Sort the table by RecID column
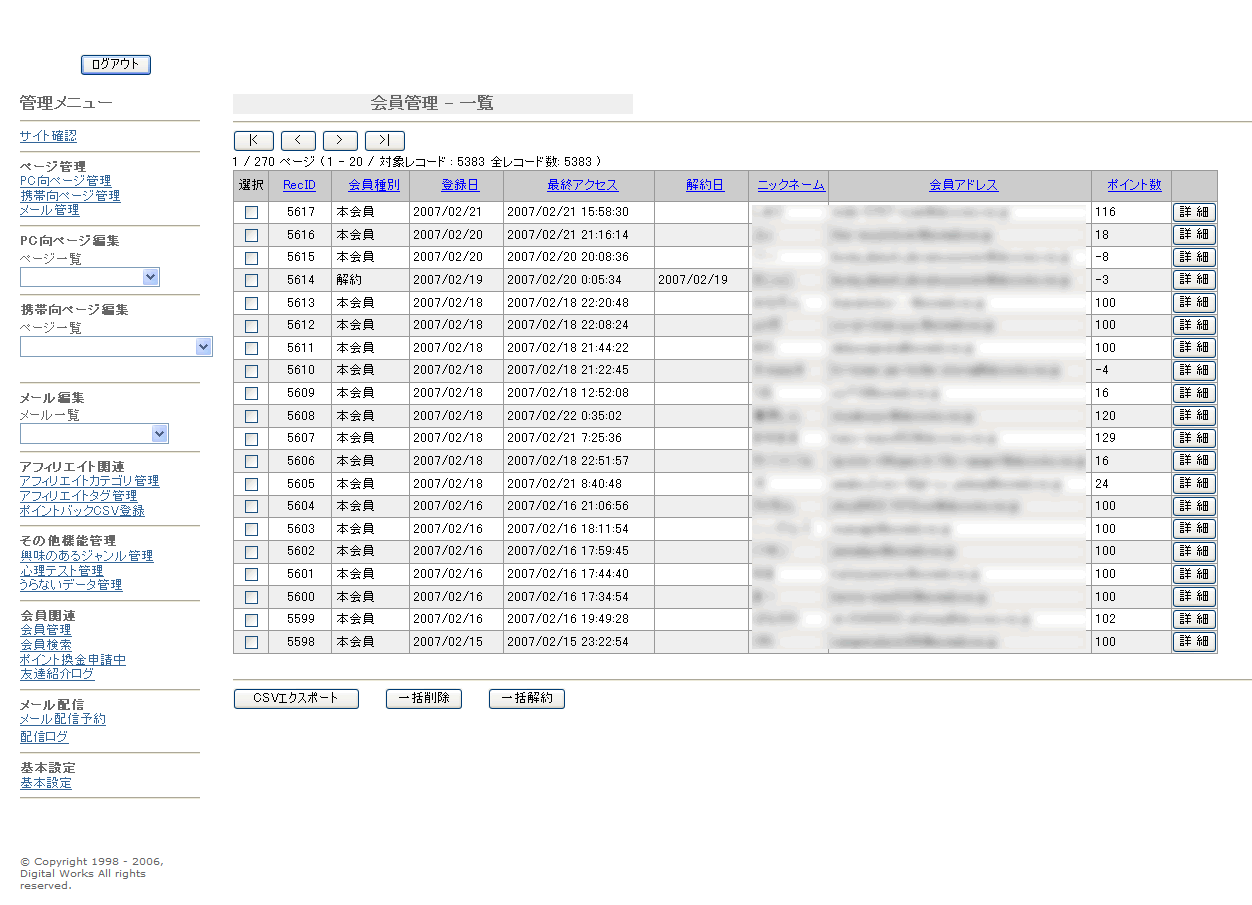 (x=299, y=185)
